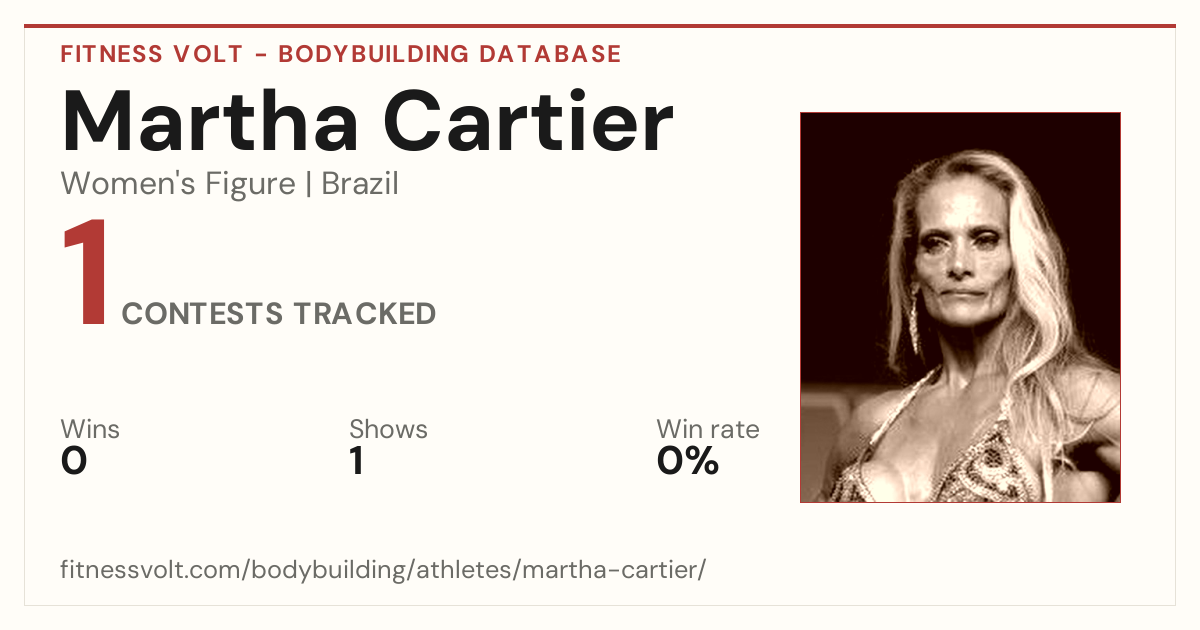Click the Martha Cartier athlete name heading
The height and width of the screenshot is (630, 1200).
[x=367, y=121]
